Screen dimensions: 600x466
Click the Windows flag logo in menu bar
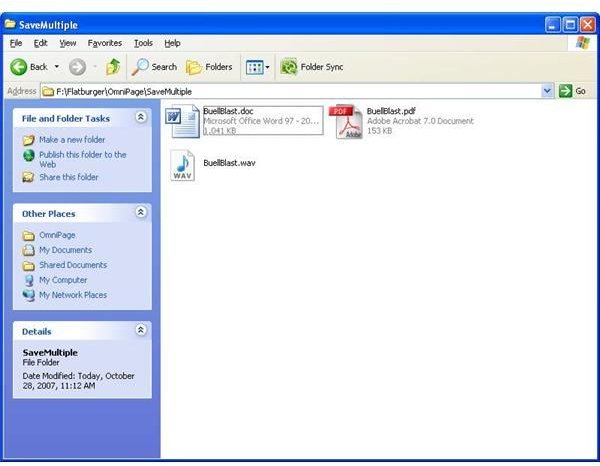(583, 42)
